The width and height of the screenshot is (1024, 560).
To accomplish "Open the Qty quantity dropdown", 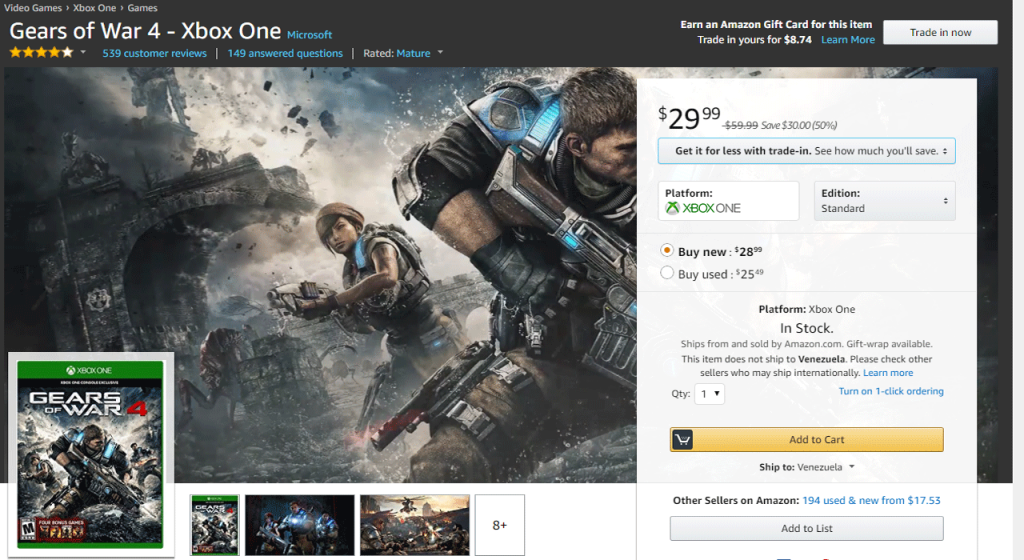I will coord(709,394).
